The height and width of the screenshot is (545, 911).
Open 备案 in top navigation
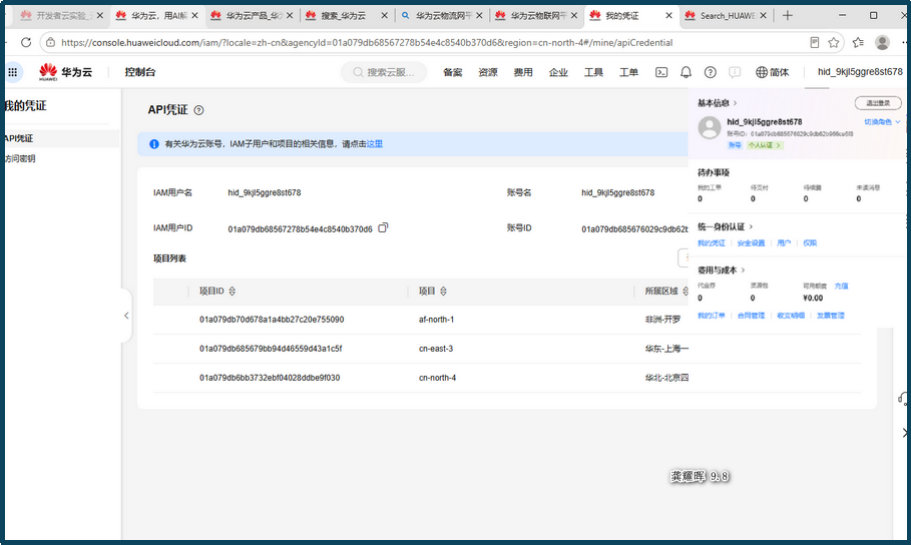point(453,72)
